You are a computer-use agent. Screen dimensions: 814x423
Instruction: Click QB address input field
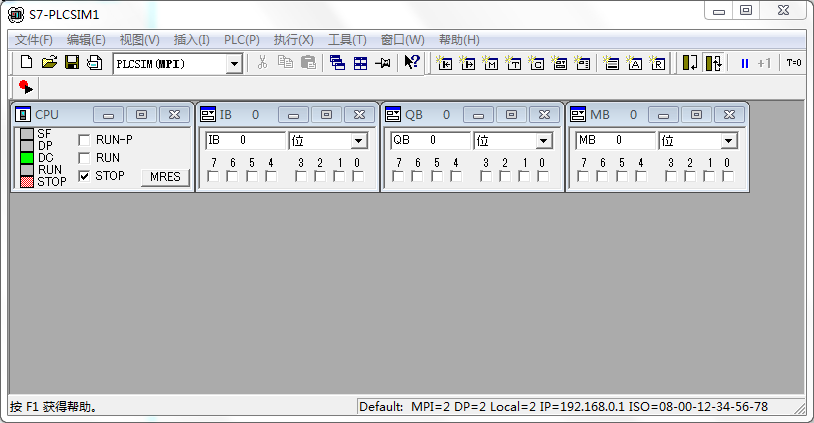point(430,141)
